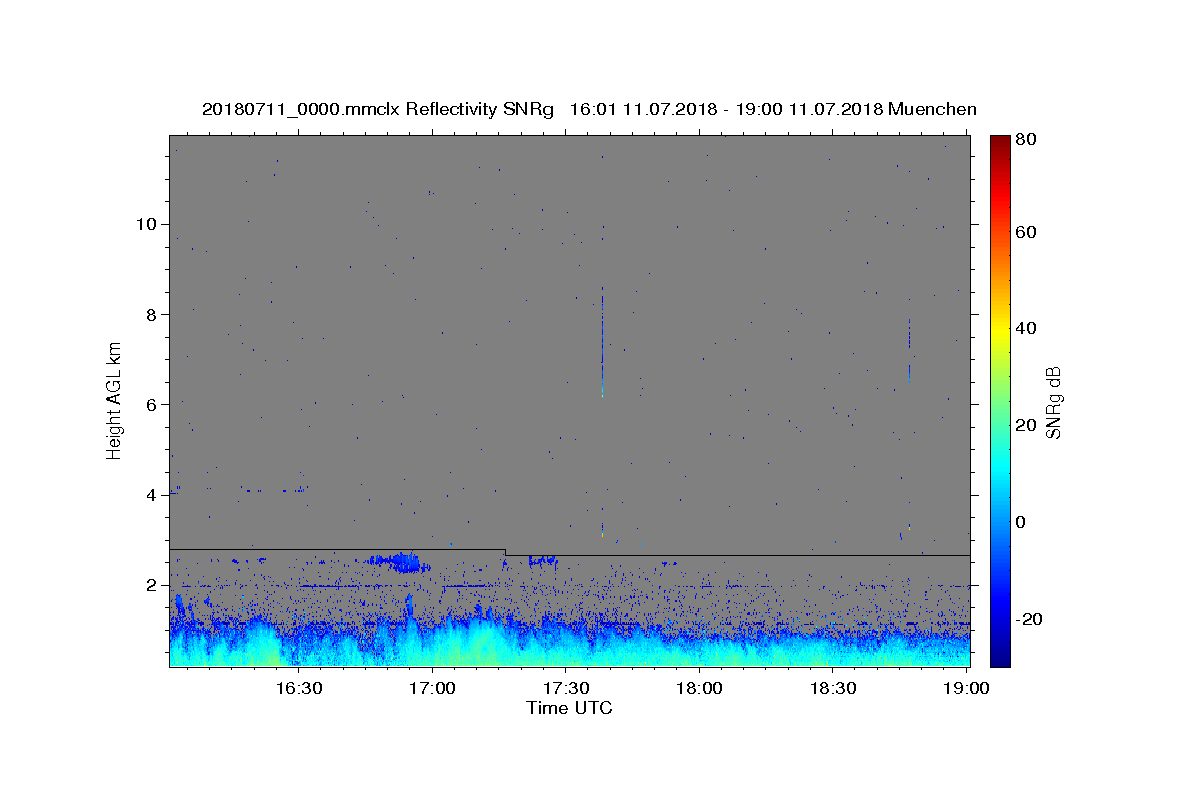The height and width of the screenshot is (800, 1200).
Task: Click the height axis label 8
Action: [153, 314]
